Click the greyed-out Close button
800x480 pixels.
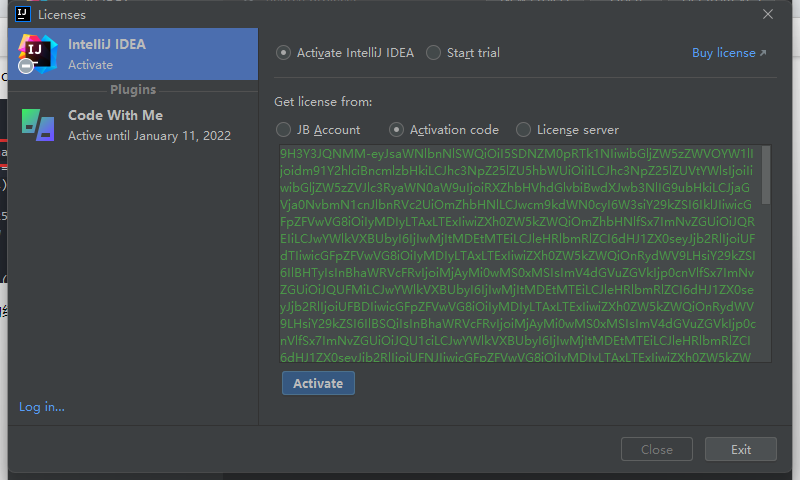point(657,449)
